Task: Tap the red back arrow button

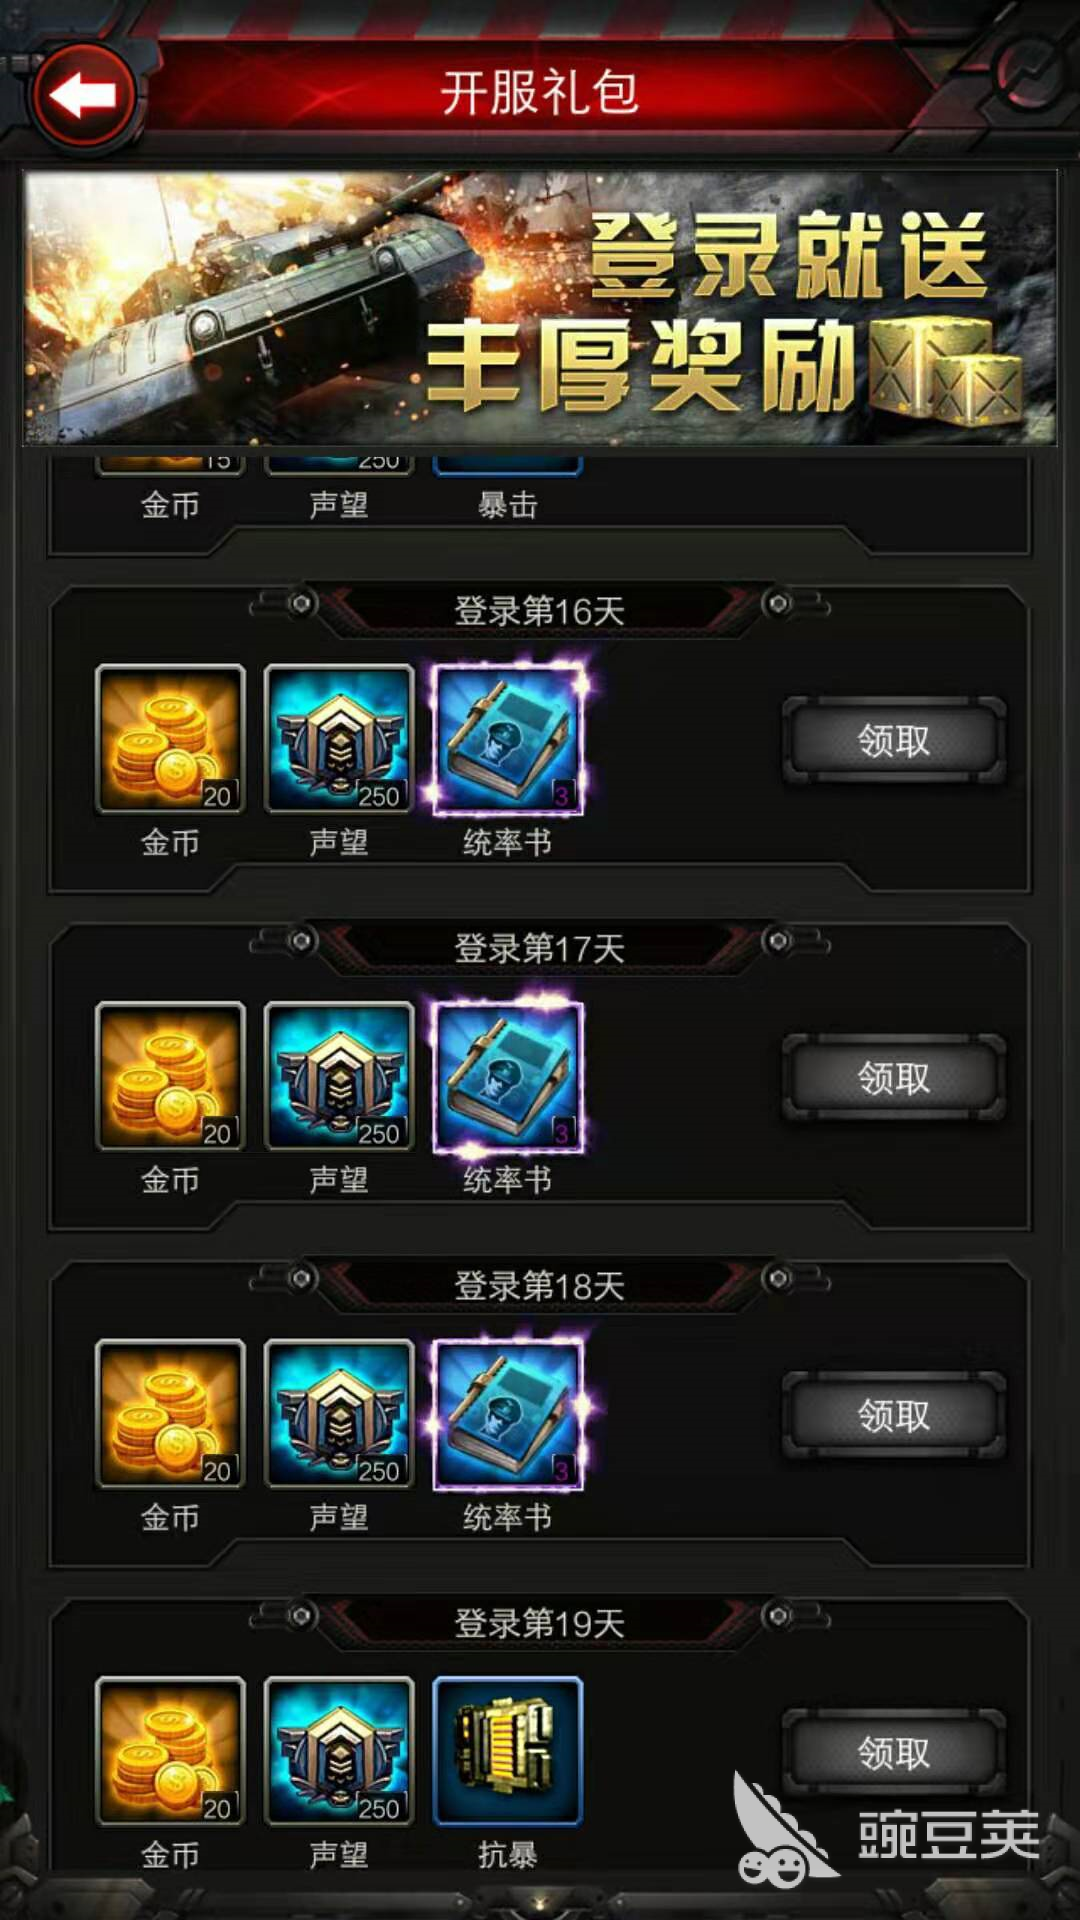Action: click(x=85, y=95)
